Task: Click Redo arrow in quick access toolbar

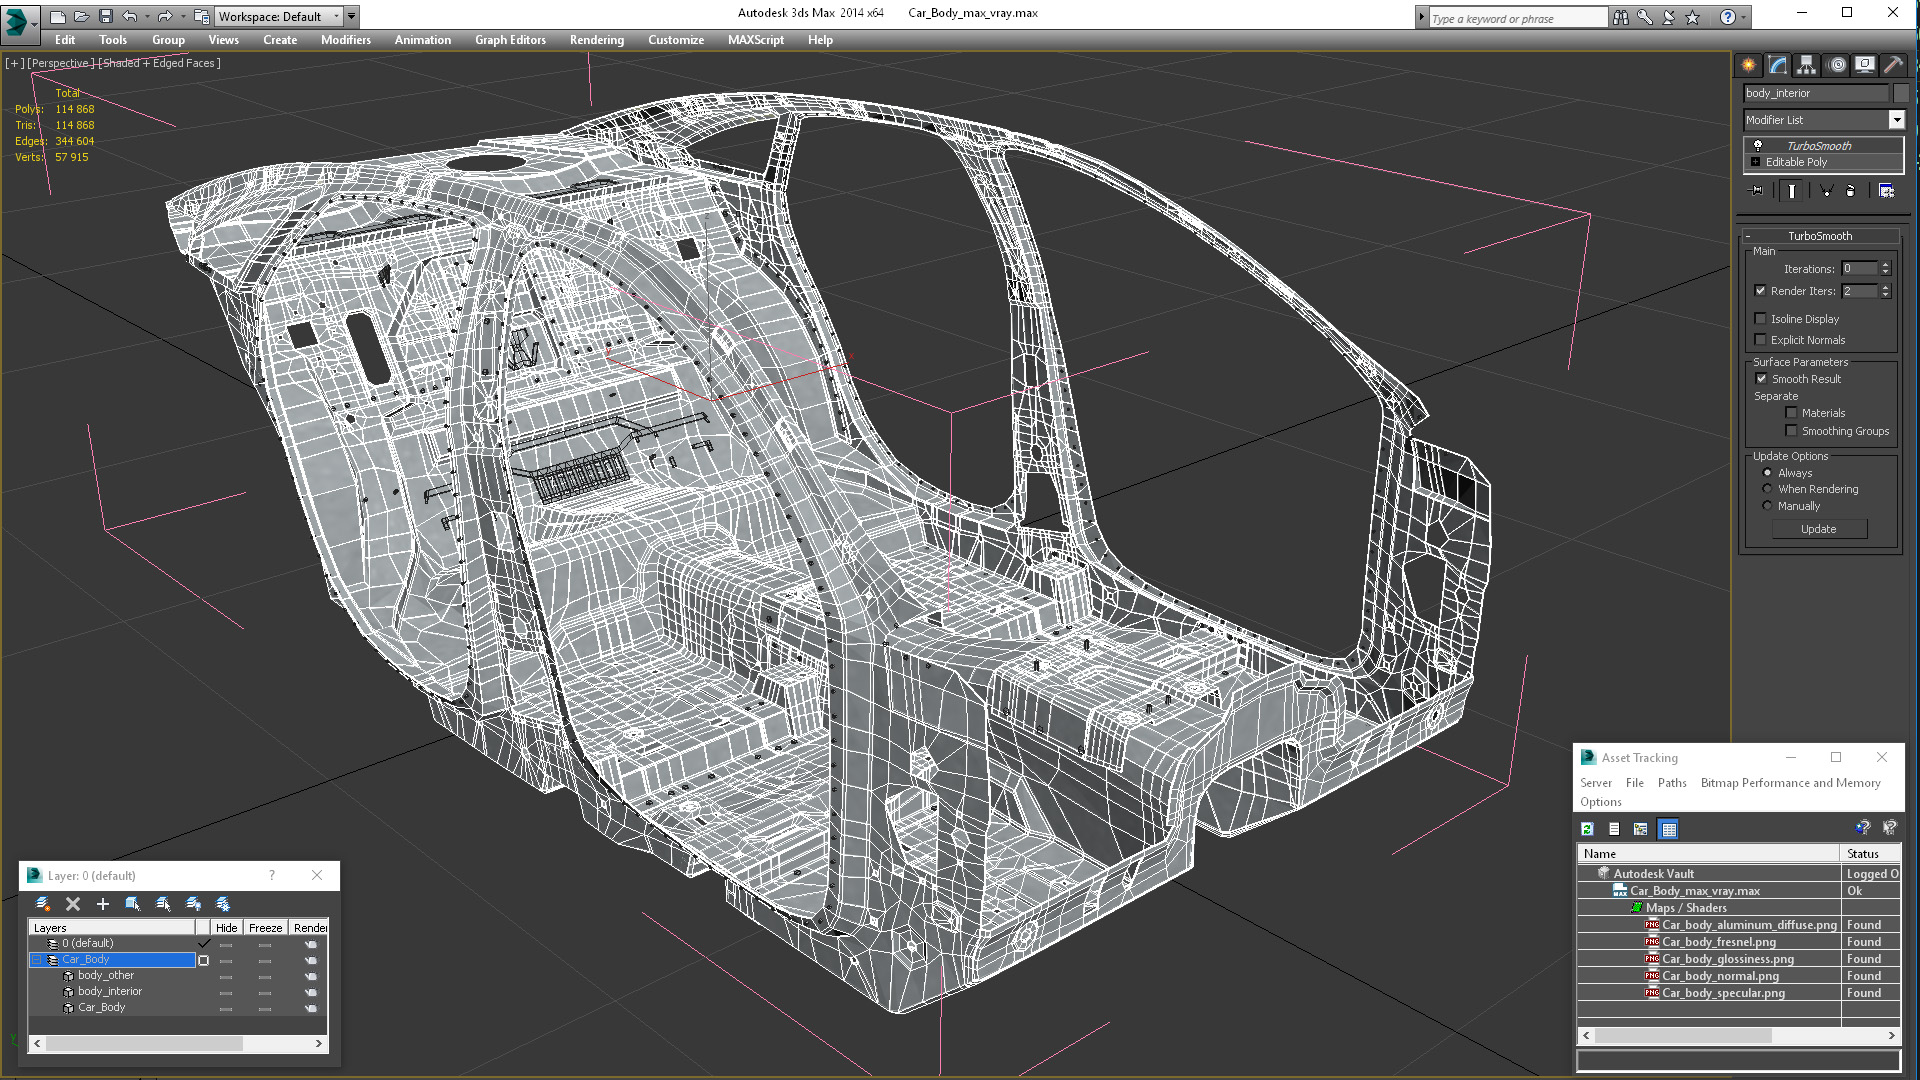Action: tap(165, 16)
